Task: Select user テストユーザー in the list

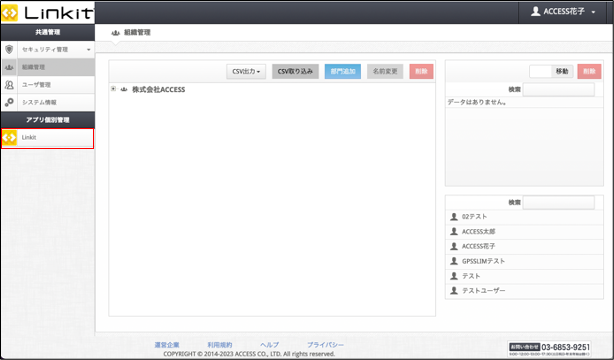Action: (524, 291)
